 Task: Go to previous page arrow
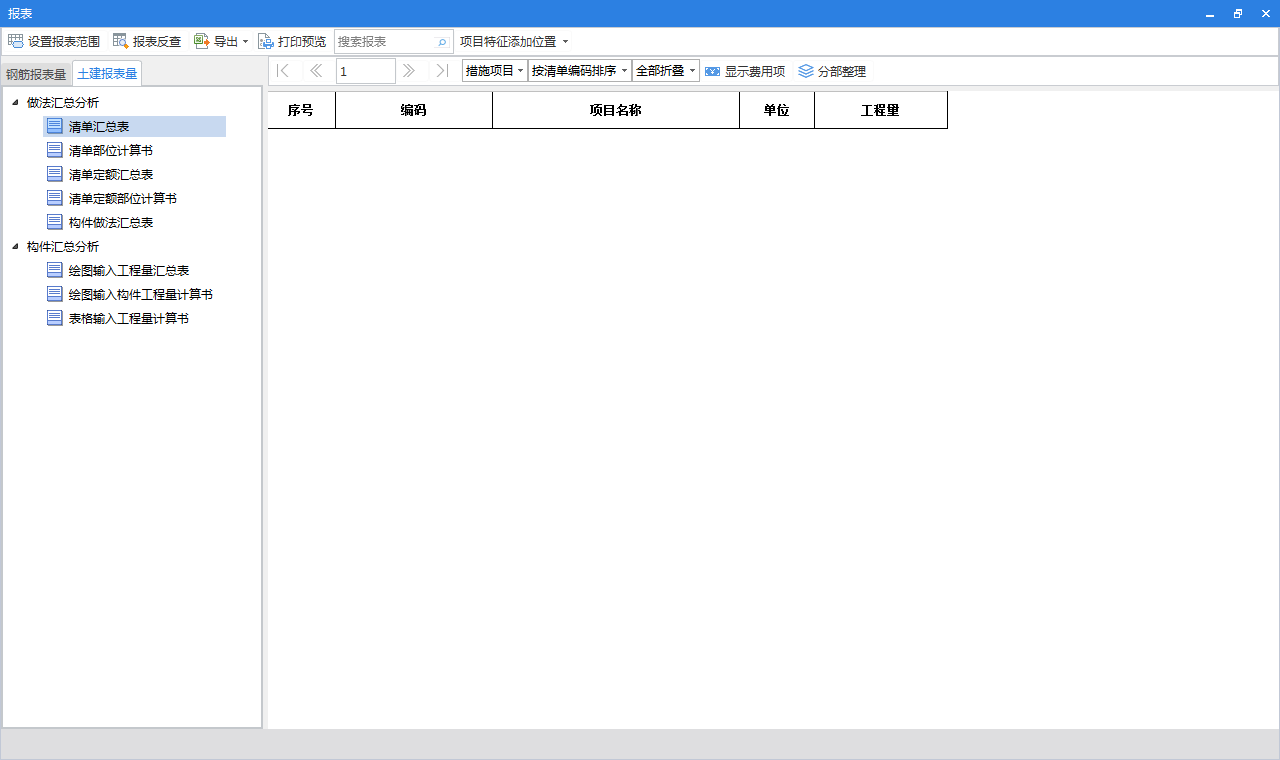pyautogui.click(x=316, y=70)
